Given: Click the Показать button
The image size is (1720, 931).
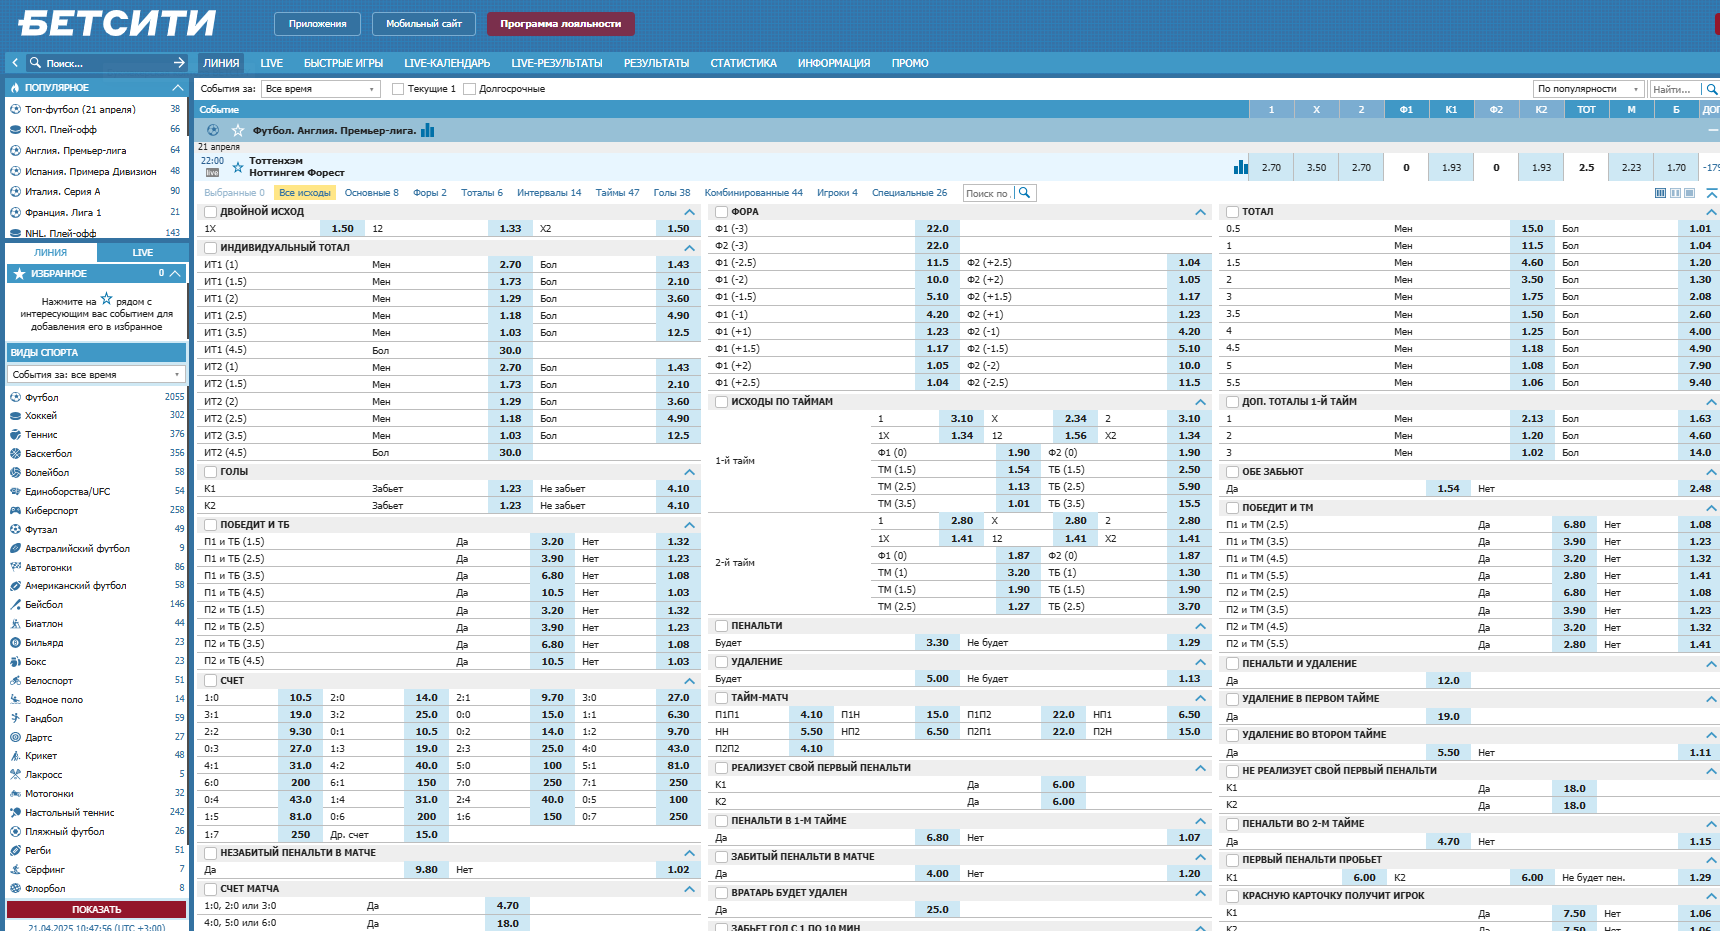Looking at the screenshot, I should coord(97,910).
